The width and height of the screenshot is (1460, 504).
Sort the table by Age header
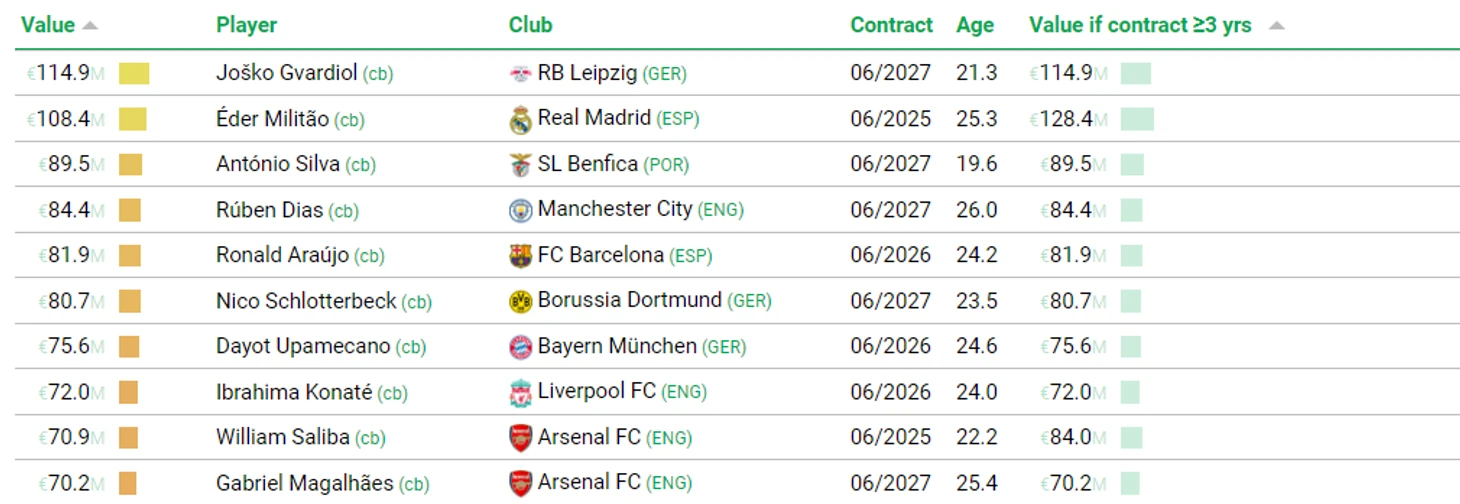point(974,25)
